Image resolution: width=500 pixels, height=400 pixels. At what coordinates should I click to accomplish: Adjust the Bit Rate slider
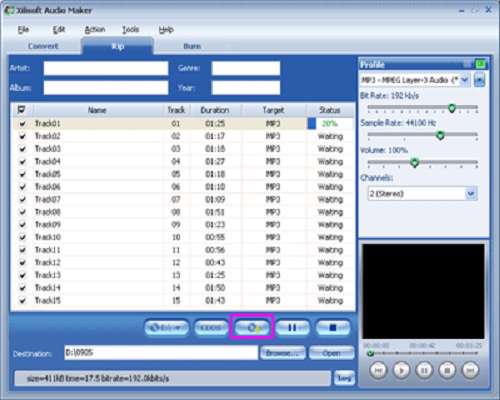pos(452,108)
